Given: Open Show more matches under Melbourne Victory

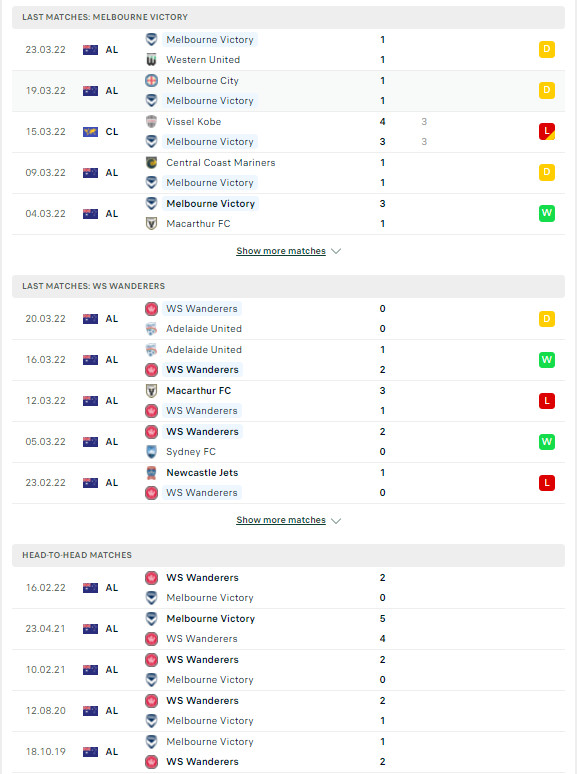Looking at the screenshot, I should click(x=281, y=251).
